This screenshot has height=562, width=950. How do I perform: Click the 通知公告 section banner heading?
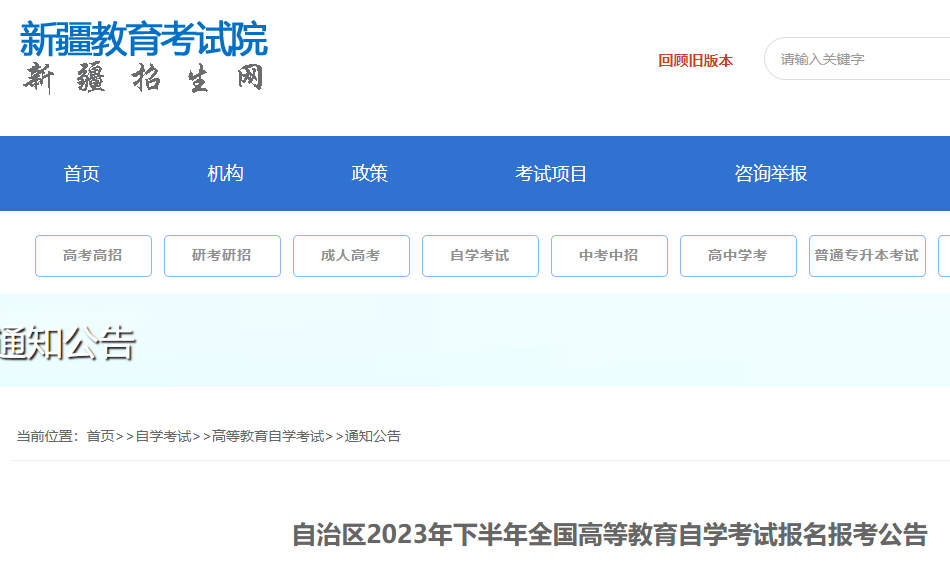pos(67,343)
